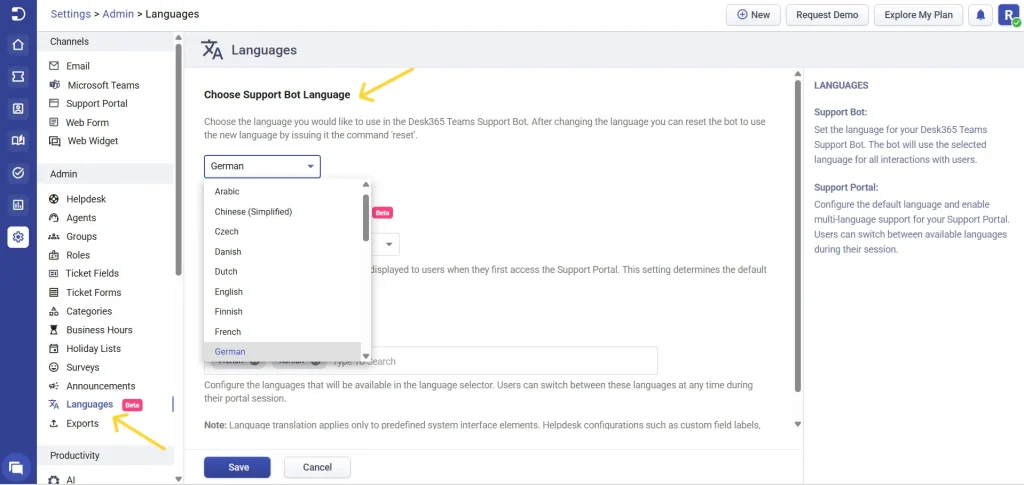Screen dimensions: 1024x485
Task: Open the chat bubble icon at bottom left
Action: [16, 468]
